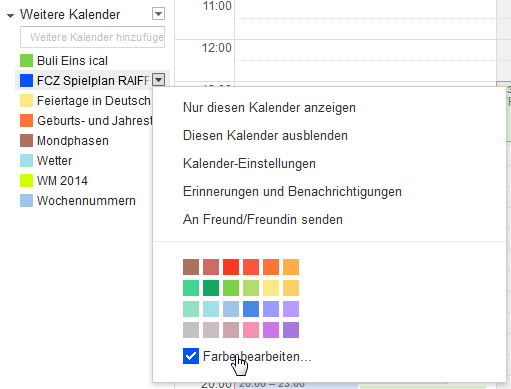The image size is (511, 389).
Task: Select the Feiertage in Deutsch calendar name
Action: click(94, 101)
